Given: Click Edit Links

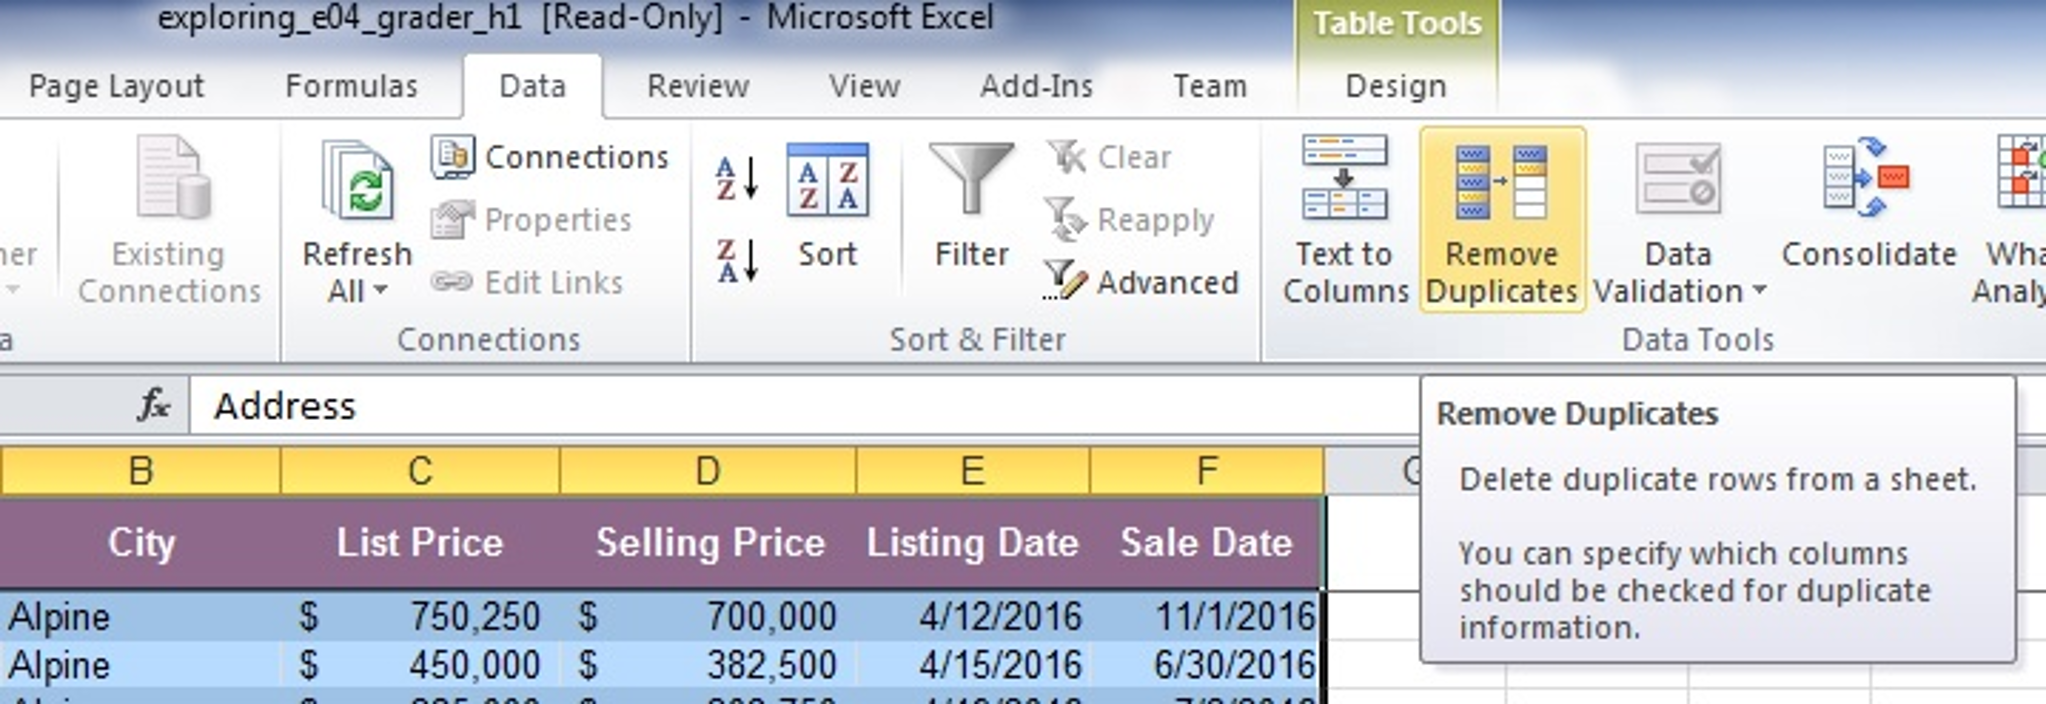Looking at the screenshot, I should coord(527,283).
